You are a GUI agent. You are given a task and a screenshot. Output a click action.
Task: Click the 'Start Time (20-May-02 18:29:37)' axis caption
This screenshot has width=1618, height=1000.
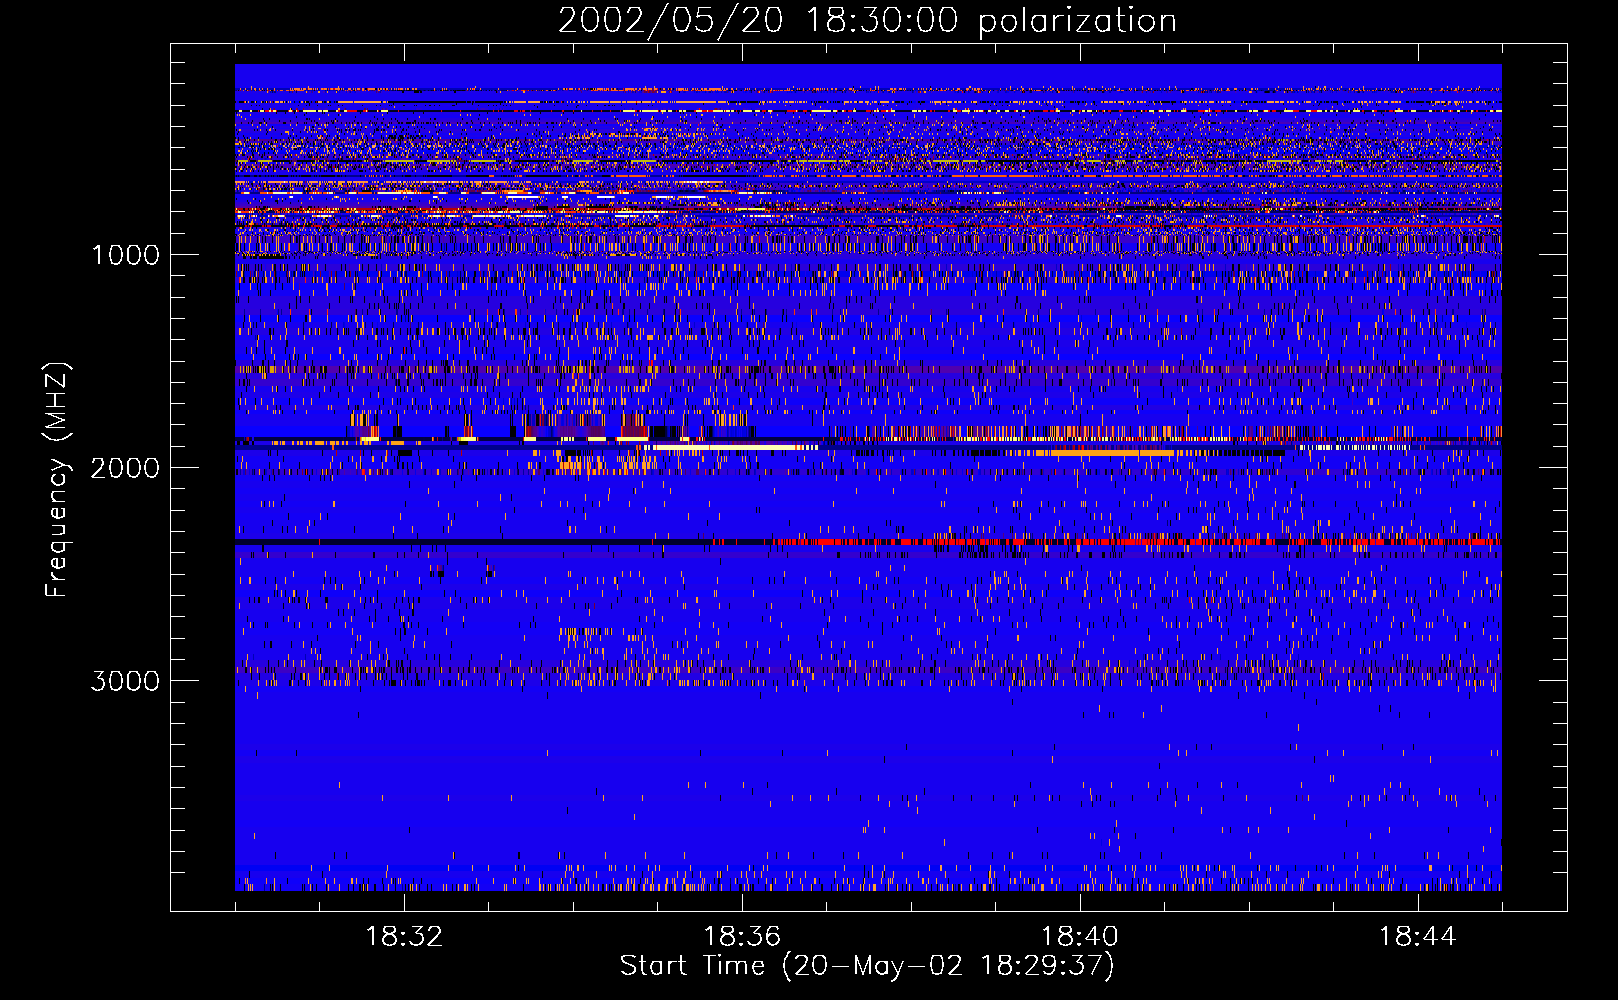[867, 966]
